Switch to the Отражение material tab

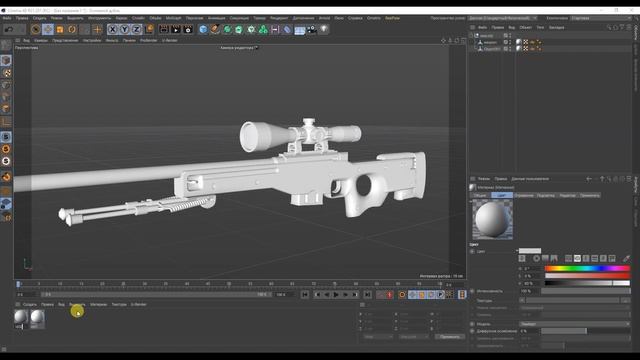[524, 196]
